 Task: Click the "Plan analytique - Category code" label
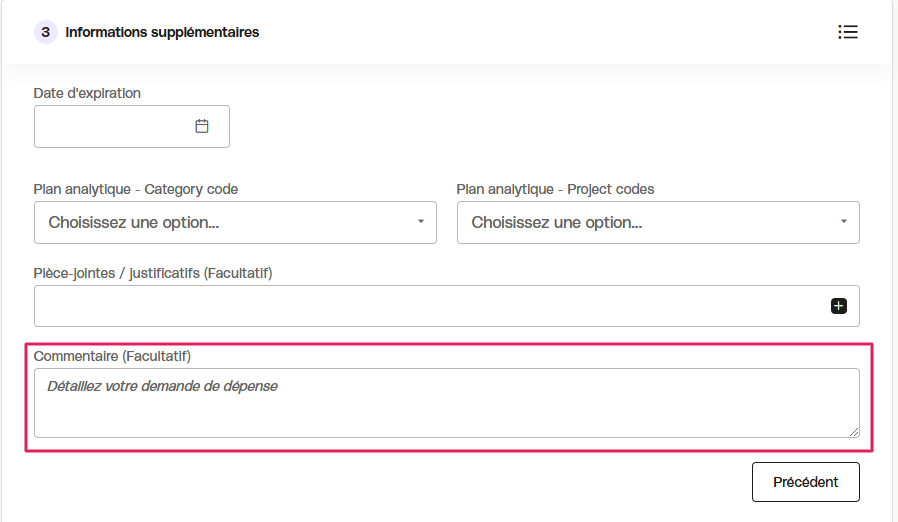coord(136,189)
